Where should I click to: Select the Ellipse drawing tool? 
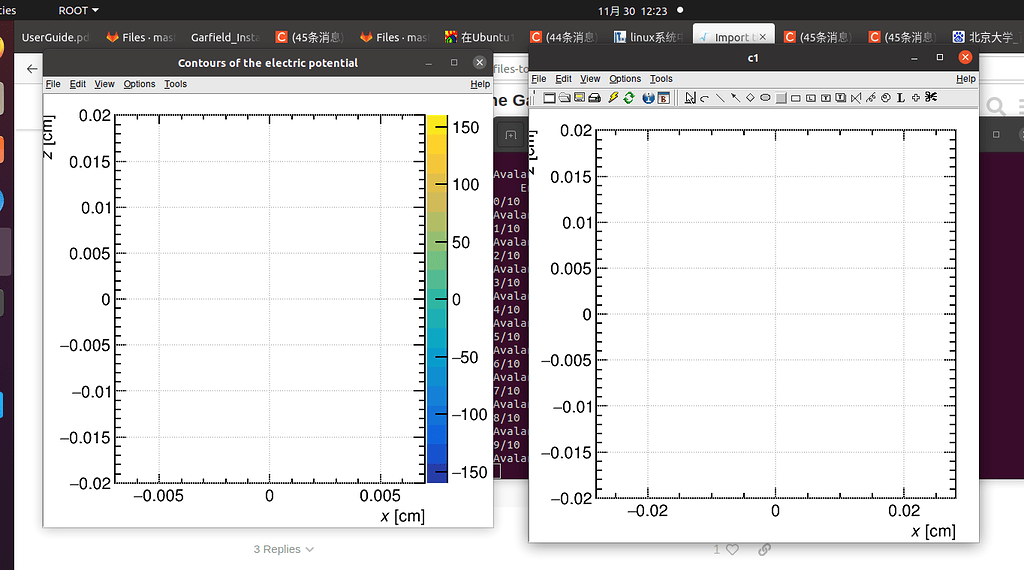coord(765,97)
